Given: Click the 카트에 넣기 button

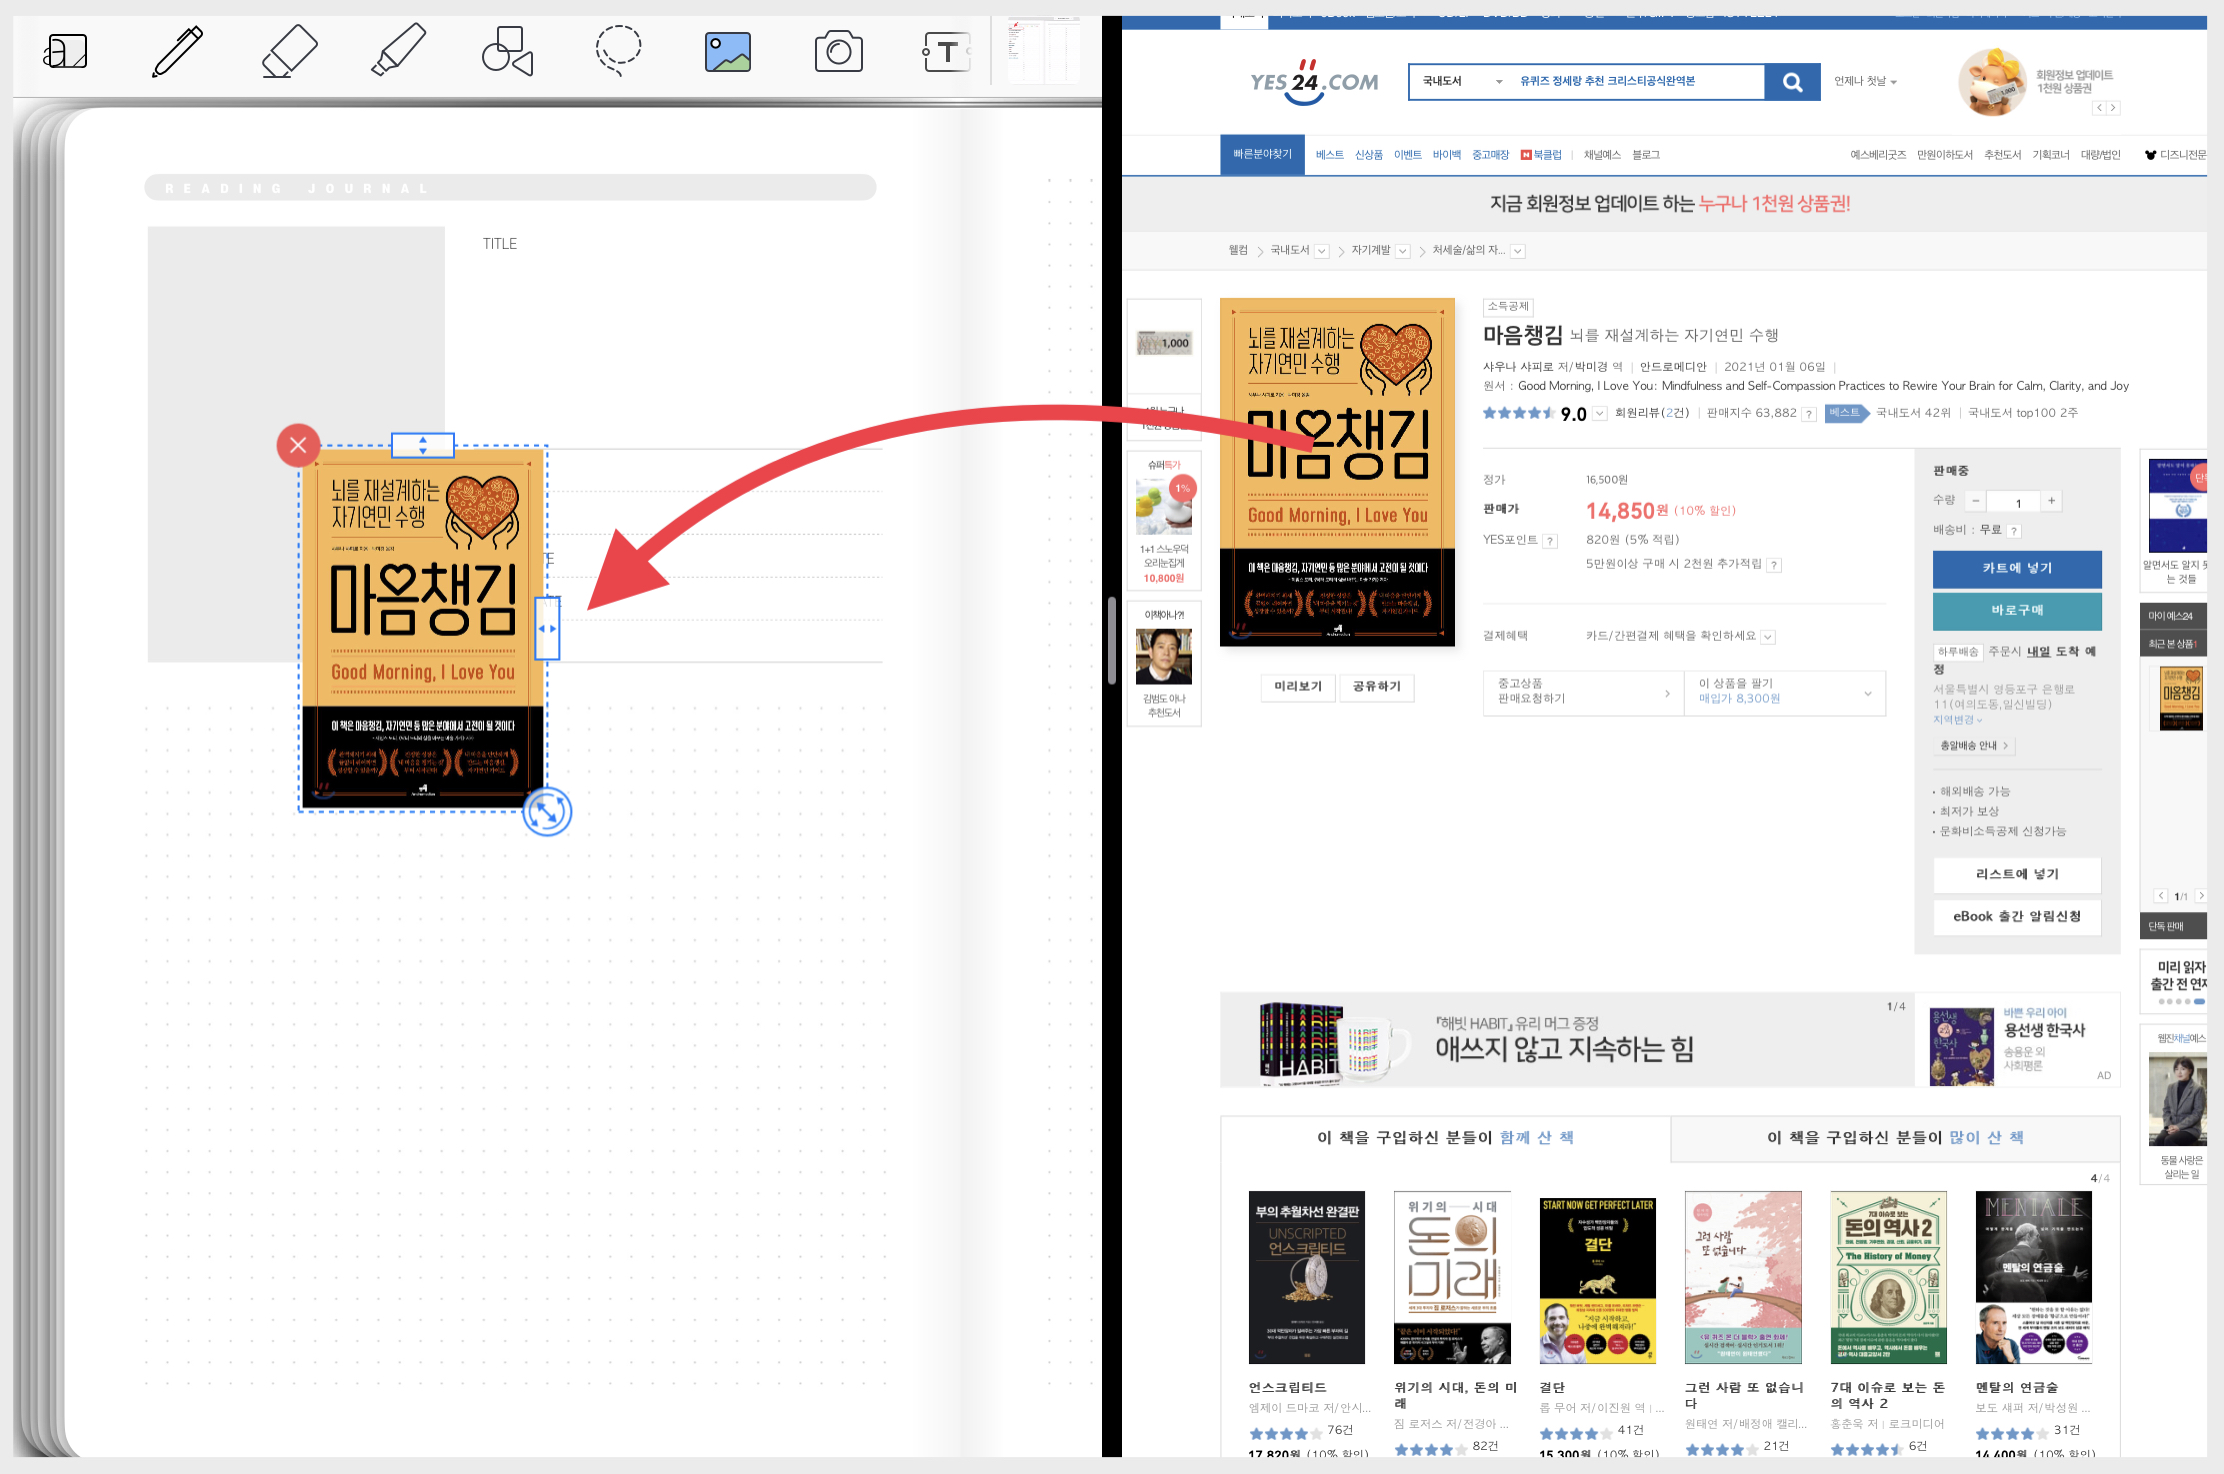Looking at the screenshot, I should [x=2016, y=568].
